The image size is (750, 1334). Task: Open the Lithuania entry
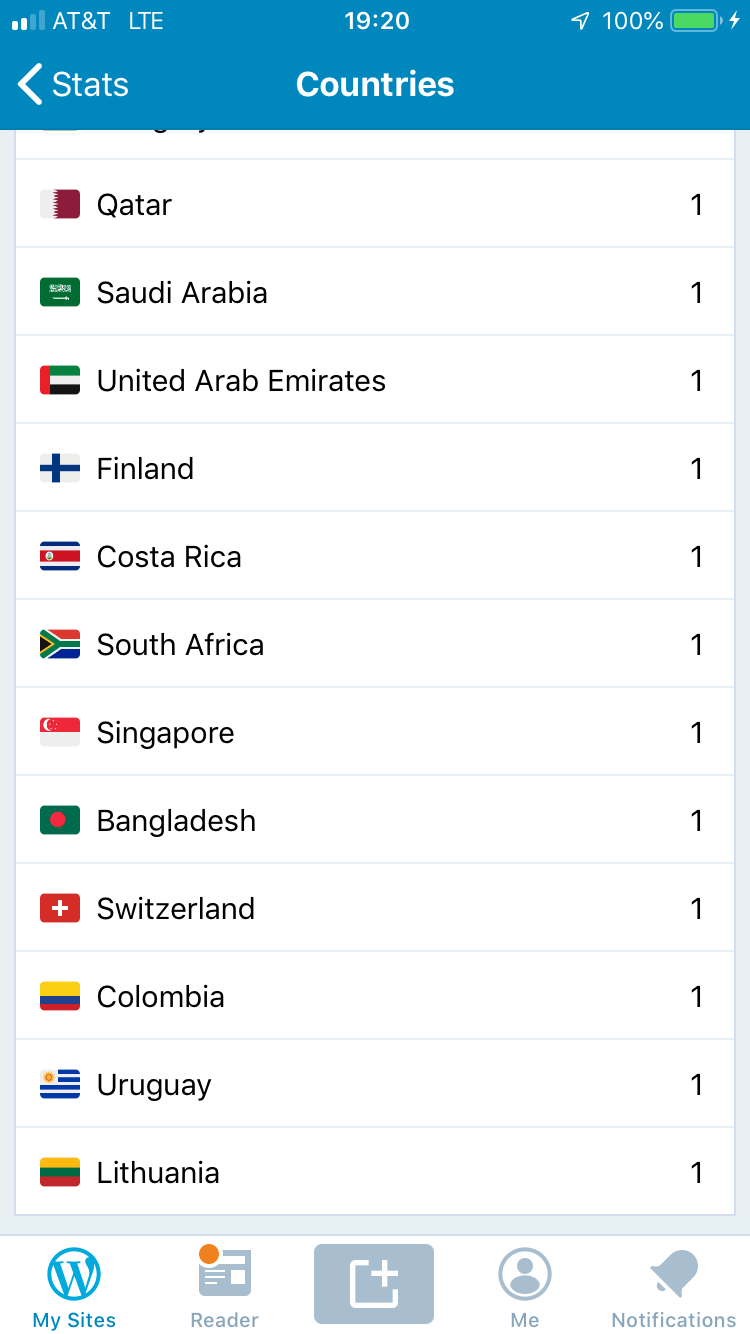(x=374, y=1173)
